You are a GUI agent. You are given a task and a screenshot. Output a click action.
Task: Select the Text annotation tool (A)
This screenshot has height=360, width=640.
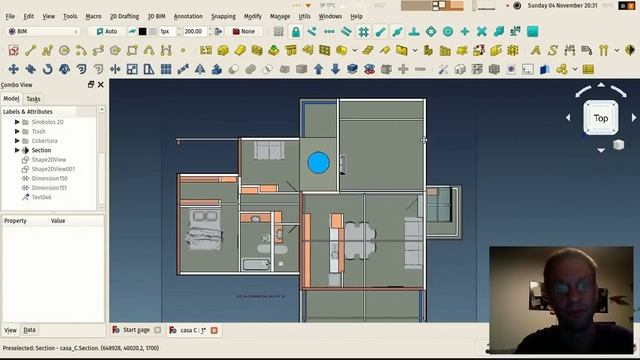coord(536,50)
